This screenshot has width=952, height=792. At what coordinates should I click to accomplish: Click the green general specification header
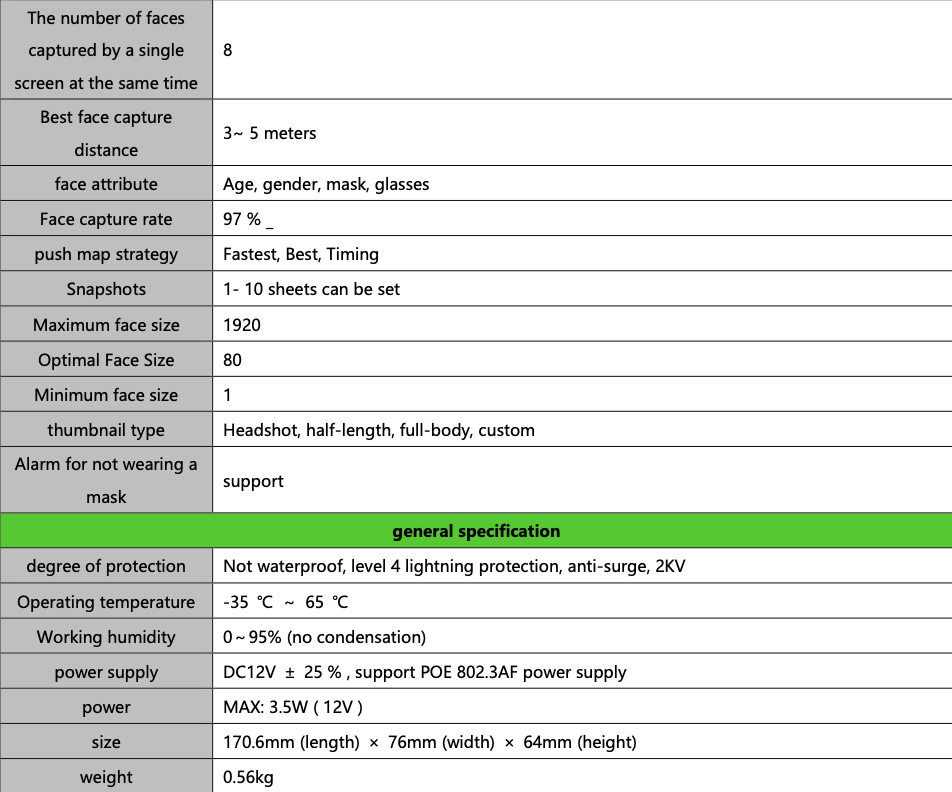476,531
